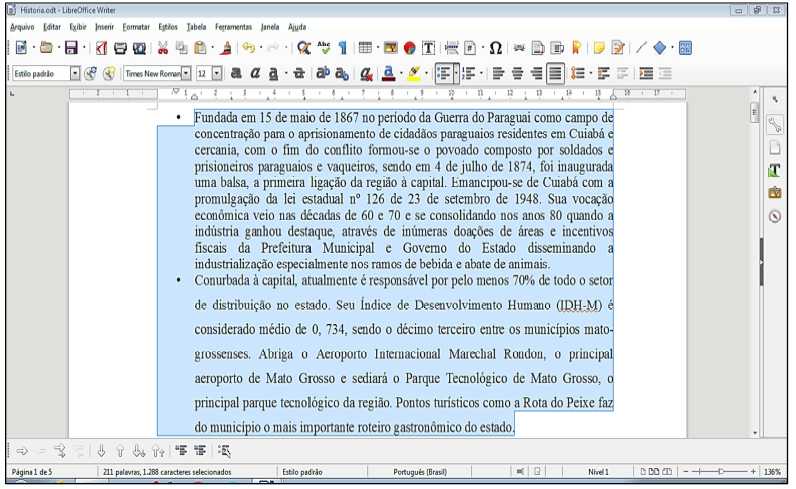Open the paragraph style dropdown (Estilo padrão)

click(x=75, y=74)
